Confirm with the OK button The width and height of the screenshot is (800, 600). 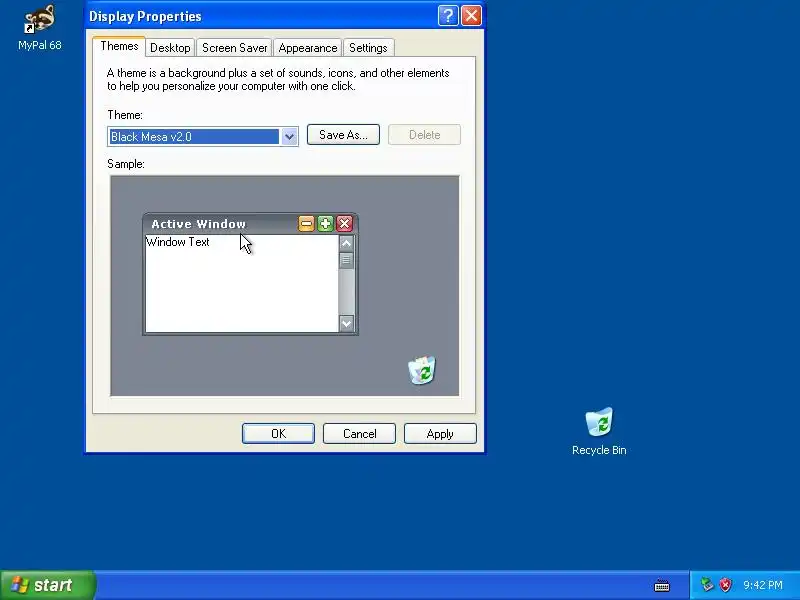[279, 434]
